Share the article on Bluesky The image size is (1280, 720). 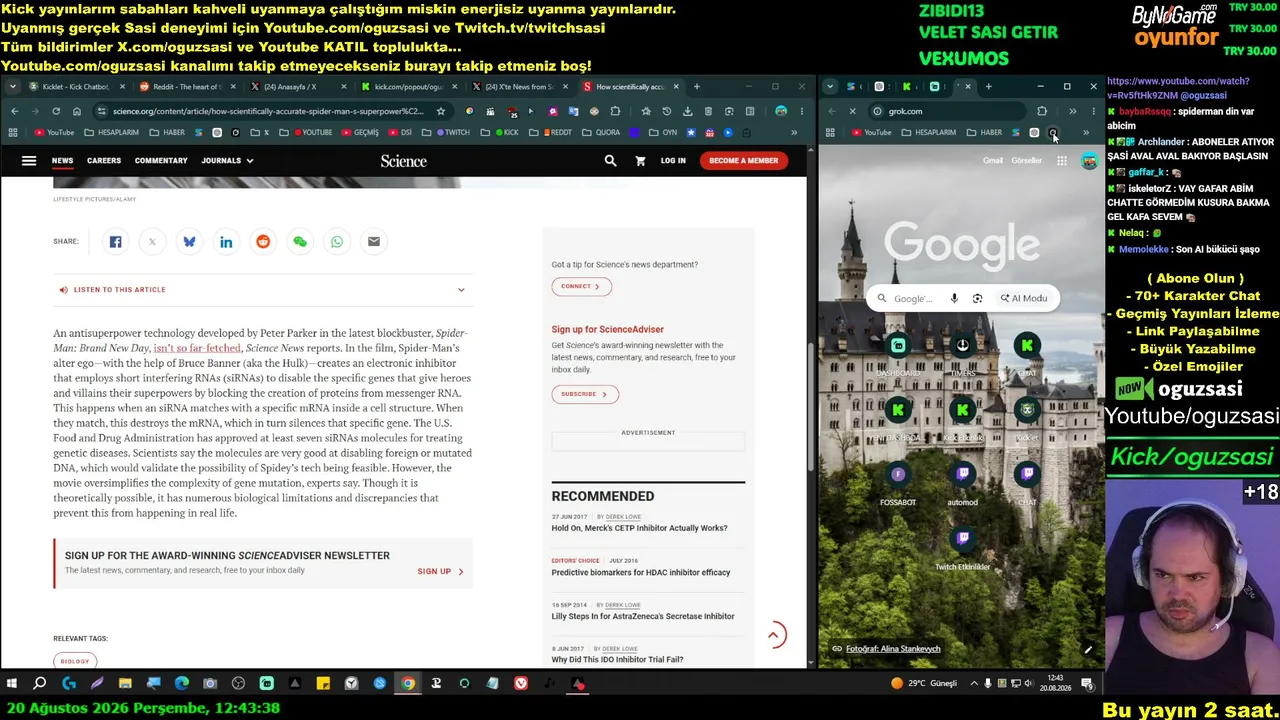(189, 242)
